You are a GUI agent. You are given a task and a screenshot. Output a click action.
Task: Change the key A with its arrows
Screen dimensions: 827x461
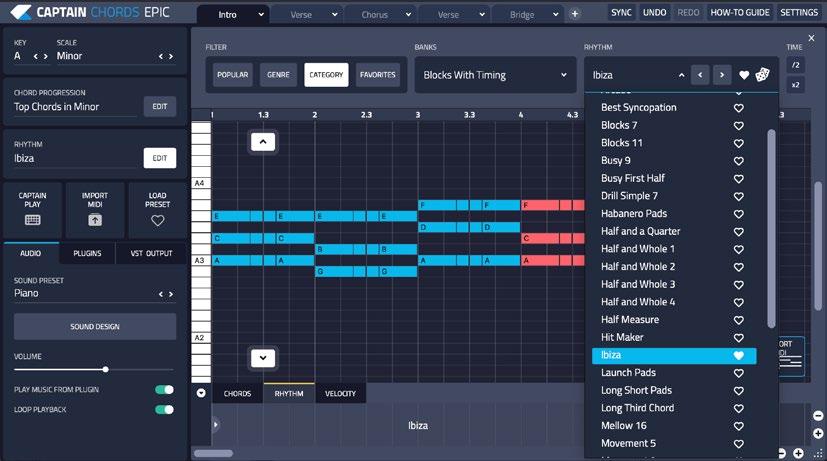point(41,56)
